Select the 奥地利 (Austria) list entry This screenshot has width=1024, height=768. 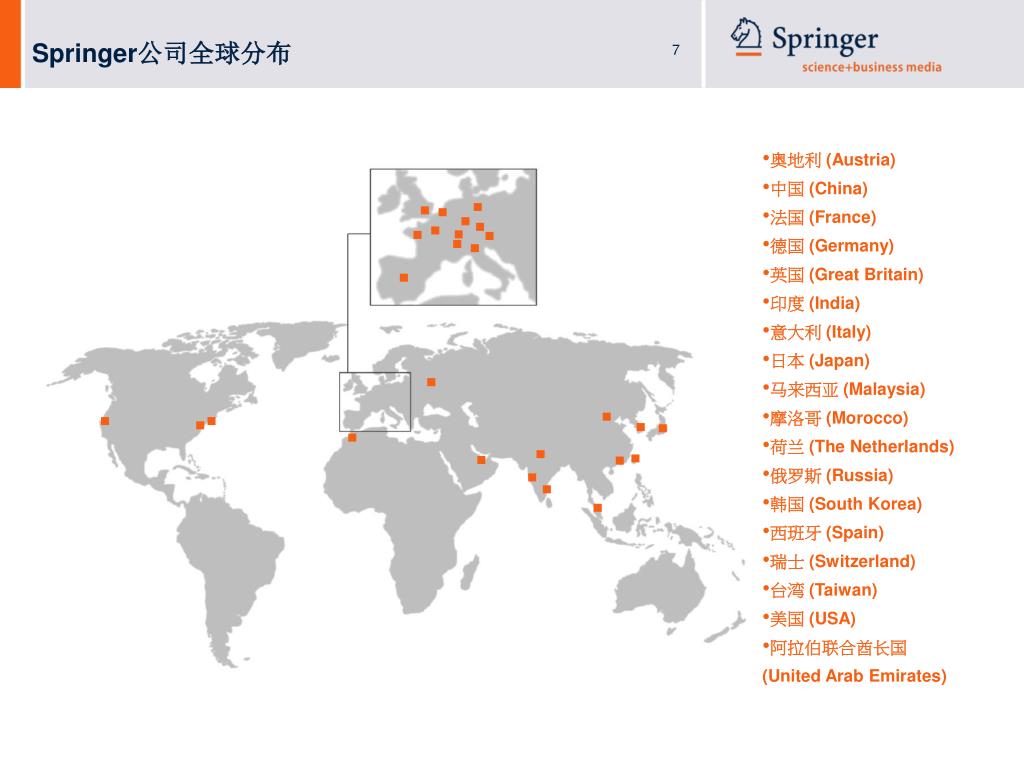[829, 160]
